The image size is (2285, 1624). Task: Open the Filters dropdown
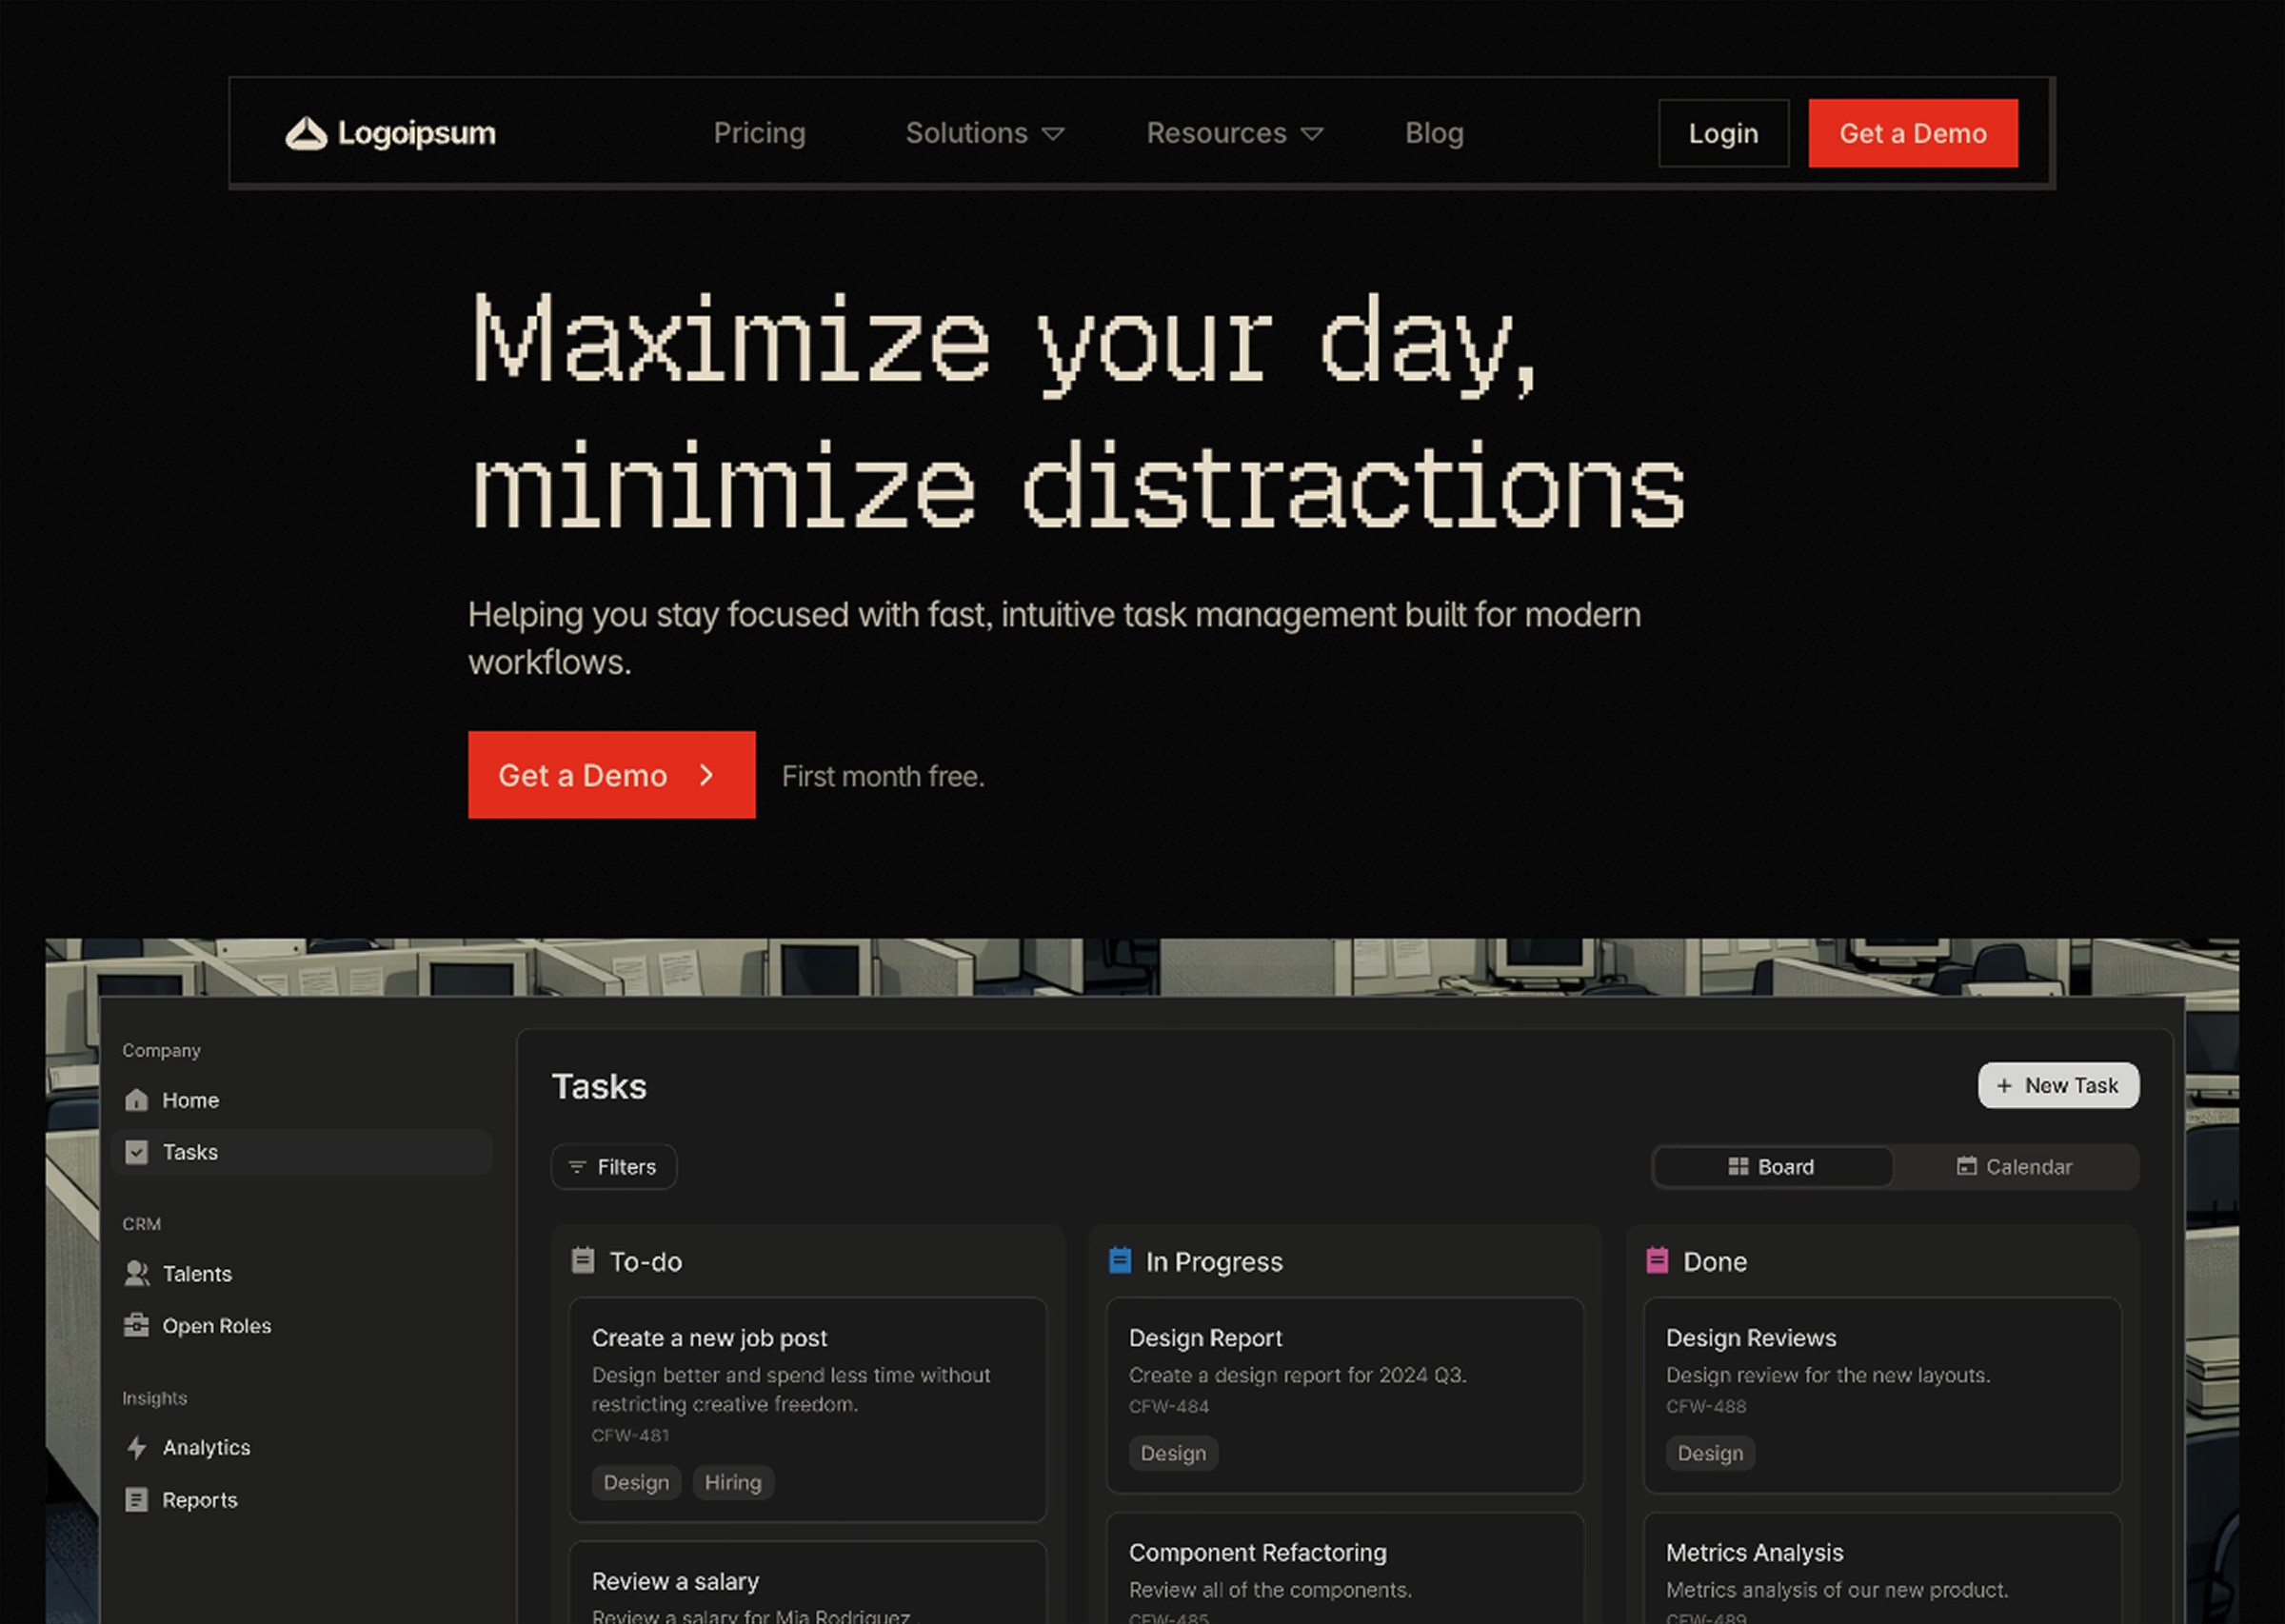(x=613, y=1167)
